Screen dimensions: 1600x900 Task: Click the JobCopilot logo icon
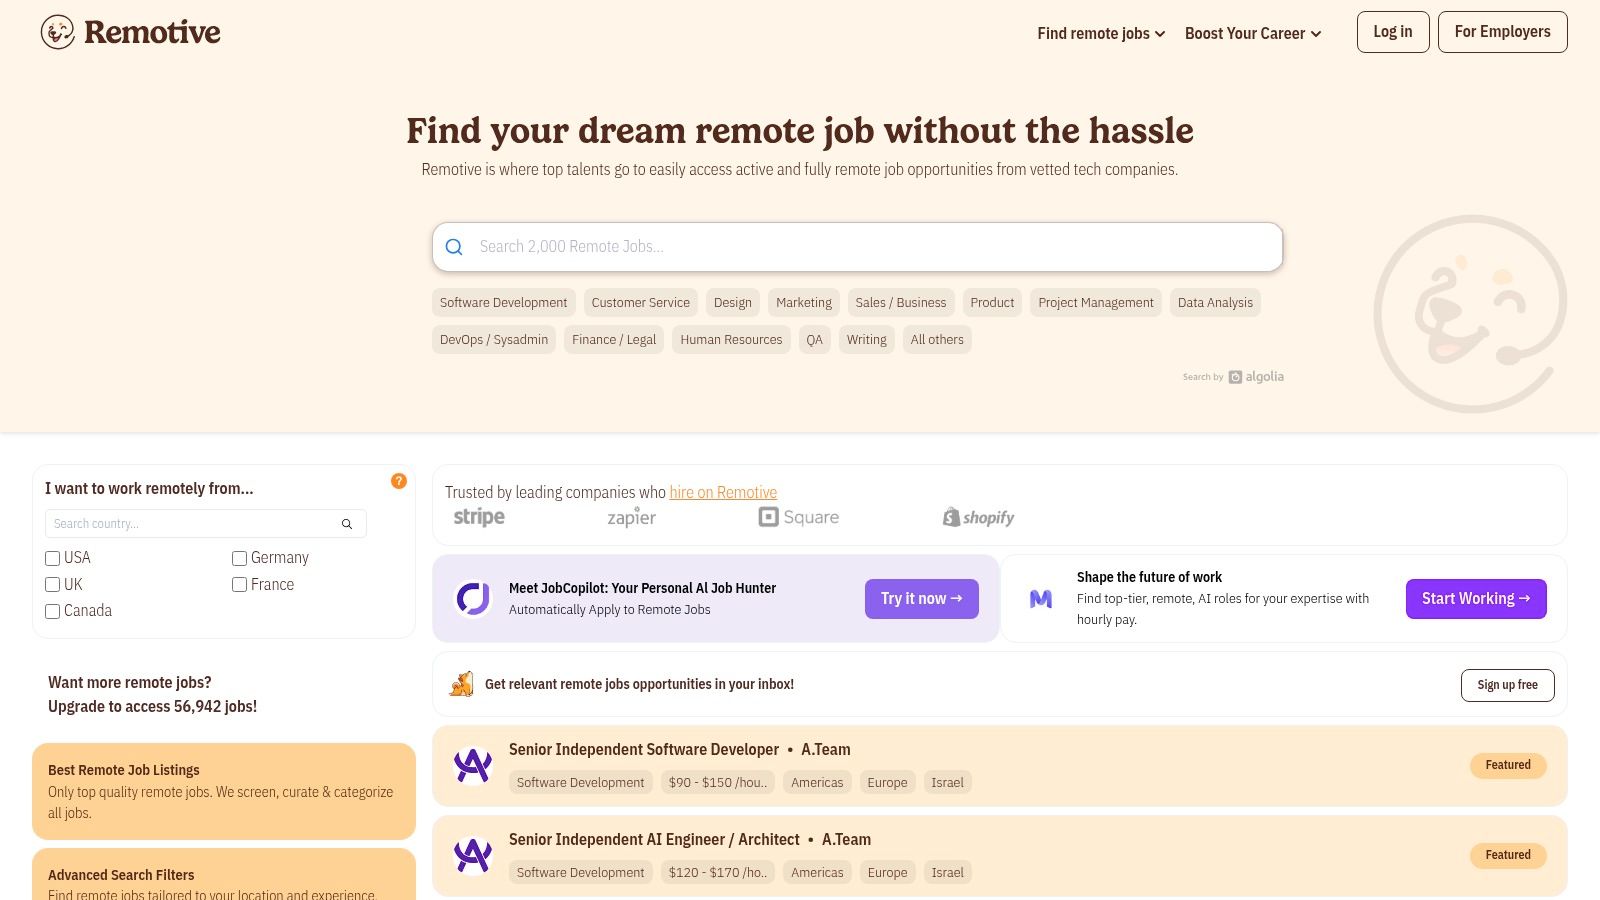click(473, 598)
